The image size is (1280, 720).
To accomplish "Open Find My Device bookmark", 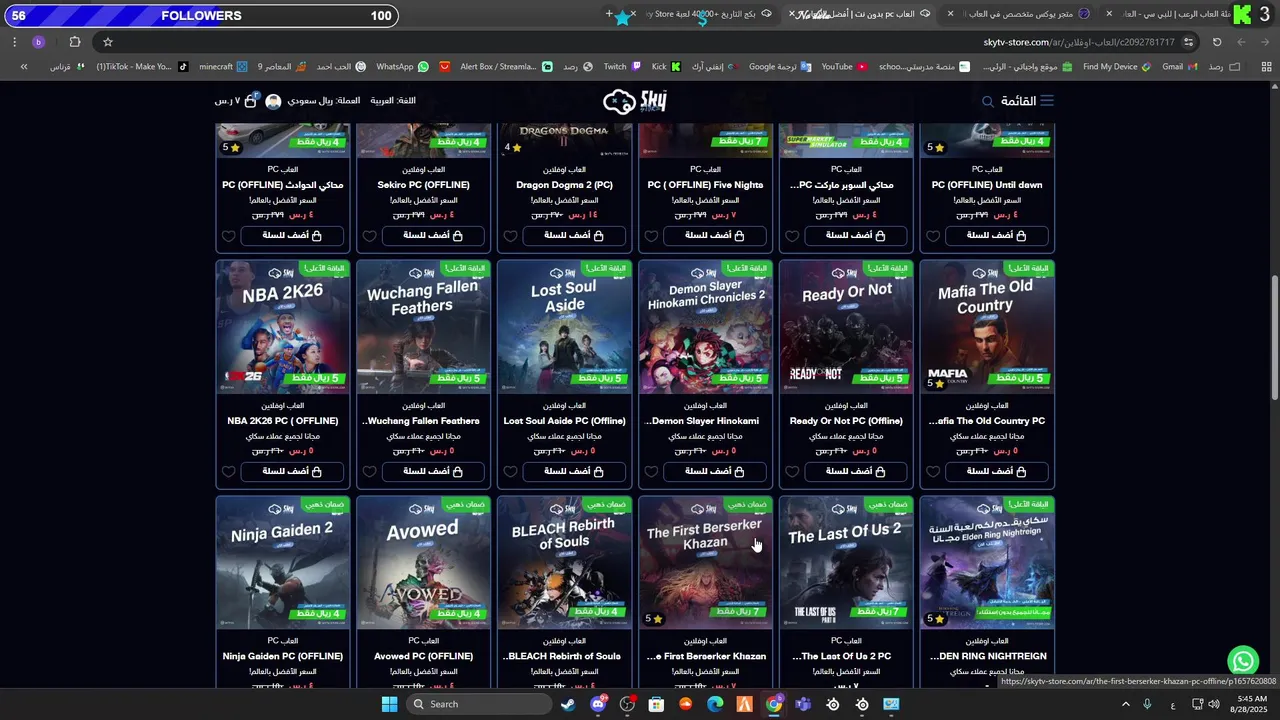I will [x=1116, y=67].
